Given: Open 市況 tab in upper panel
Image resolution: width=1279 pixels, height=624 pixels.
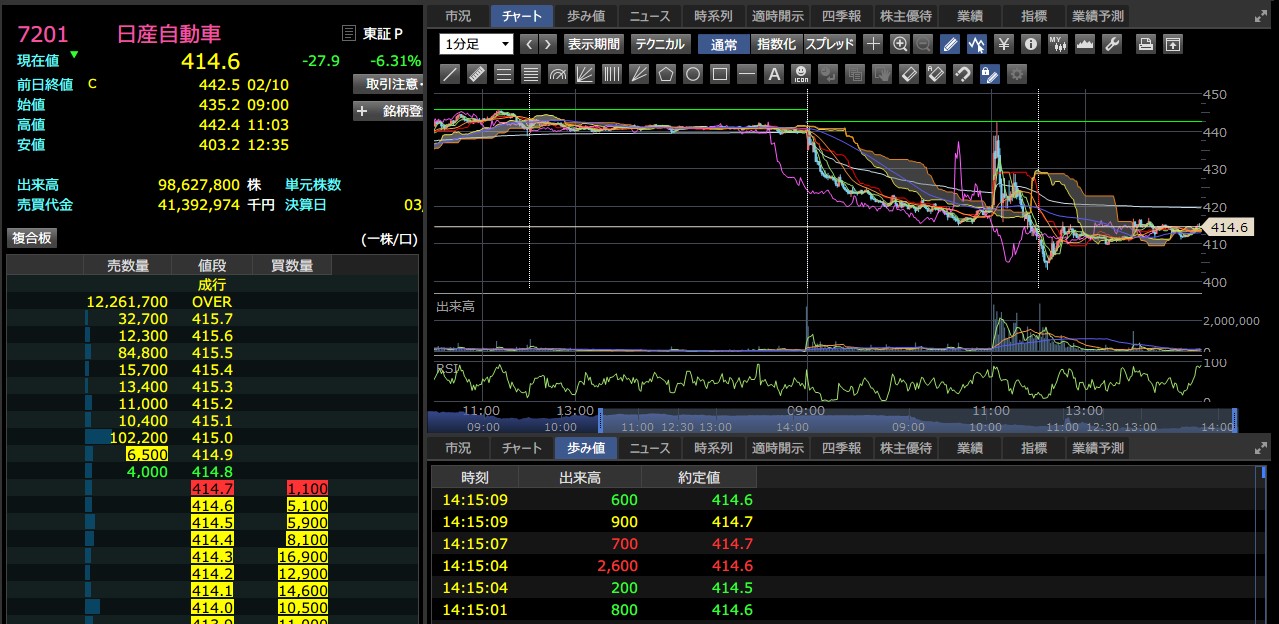Looking at the screenshot, I should click(458, 16).
